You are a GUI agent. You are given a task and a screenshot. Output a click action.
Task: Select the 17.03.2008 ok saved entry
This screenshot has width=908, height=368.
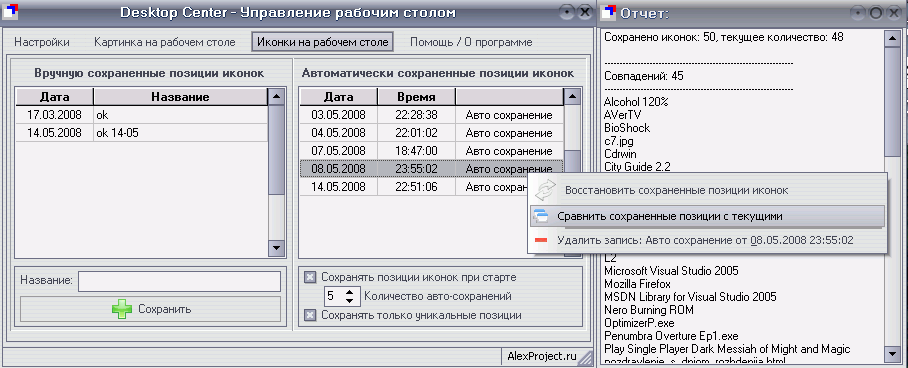click(x=142, y=115)
